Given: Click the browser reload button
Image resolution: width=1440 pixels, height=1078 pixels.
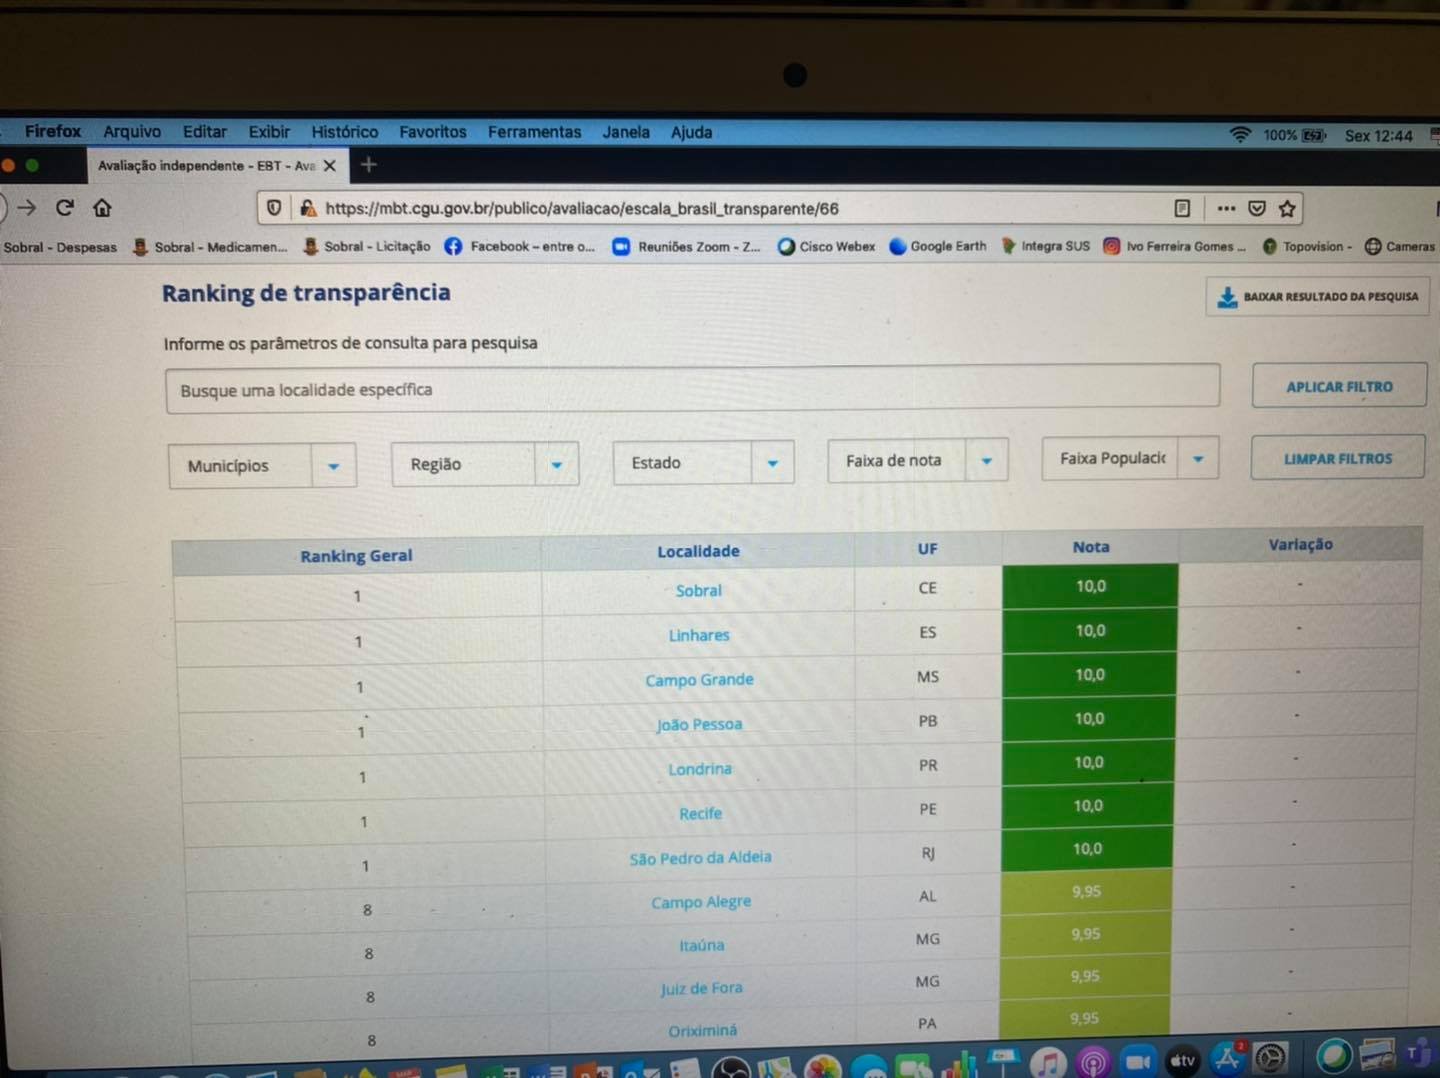Looking at the screenshot, I should coord(65,207).
